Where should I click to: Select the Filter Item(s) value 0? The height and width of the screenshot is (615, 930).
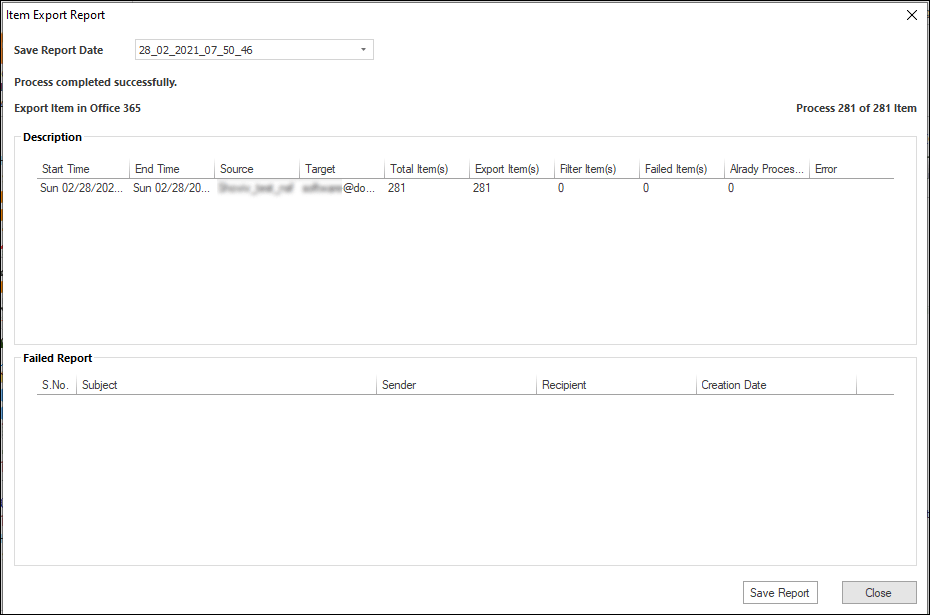click(x=561, y=188)
